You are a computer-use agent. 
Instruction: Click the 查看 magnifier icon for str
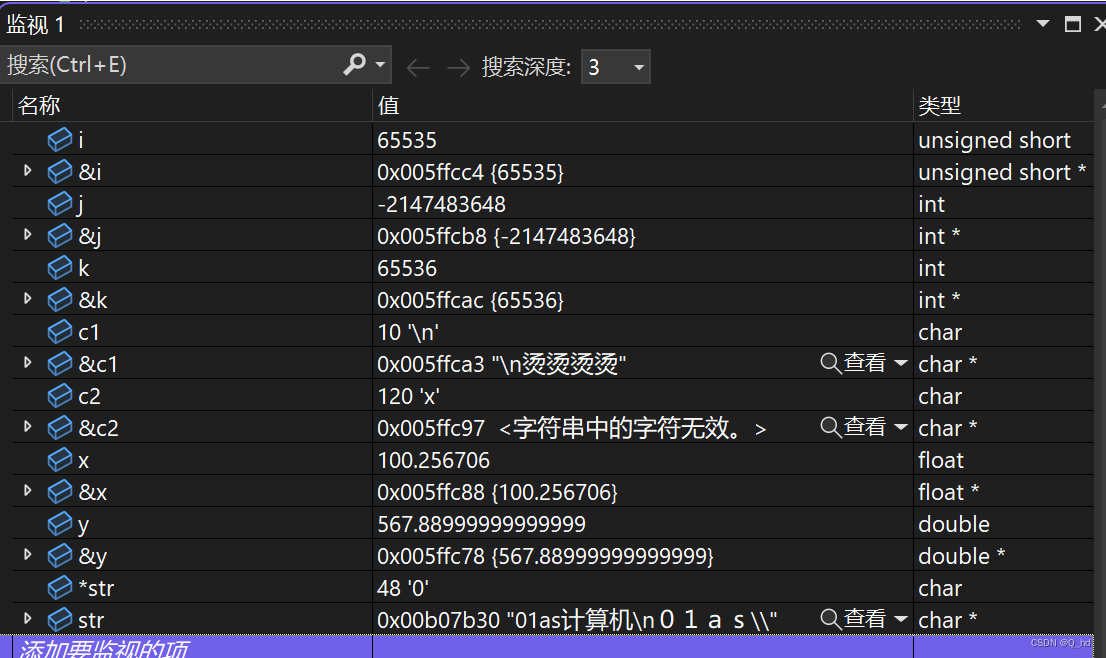830,619
